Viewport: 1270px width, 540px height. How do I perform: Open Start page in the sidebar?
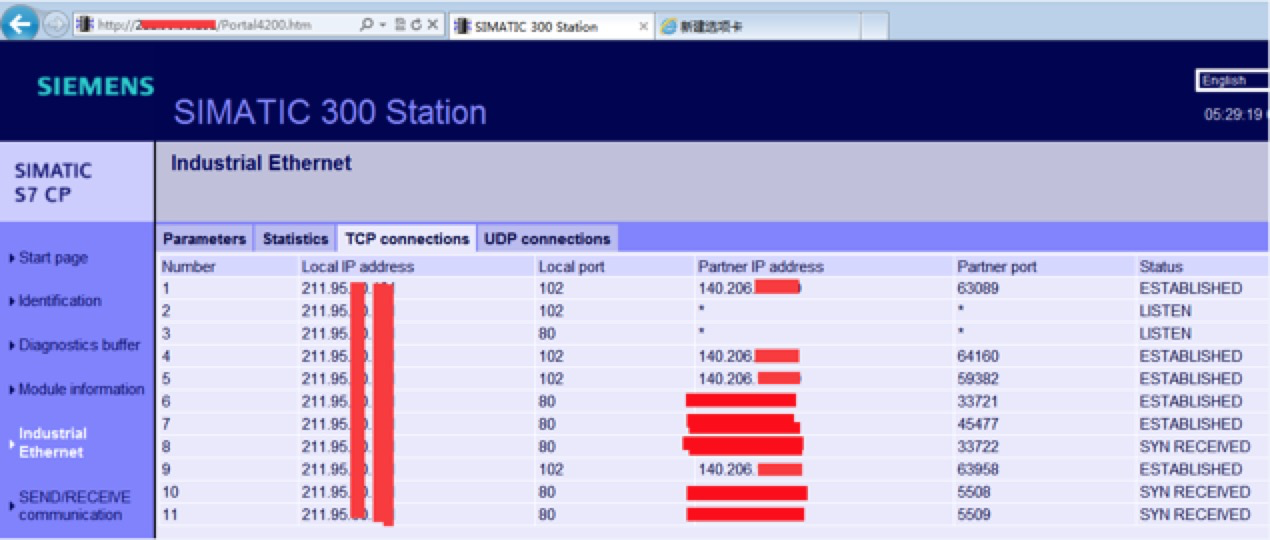click(x=53, y=258)
